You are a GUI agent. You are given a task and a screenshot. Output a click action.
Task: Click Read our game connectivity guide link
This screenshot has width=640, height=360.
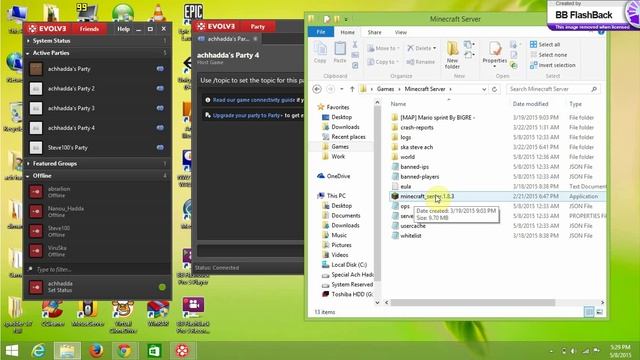click(x=253, y=100)
